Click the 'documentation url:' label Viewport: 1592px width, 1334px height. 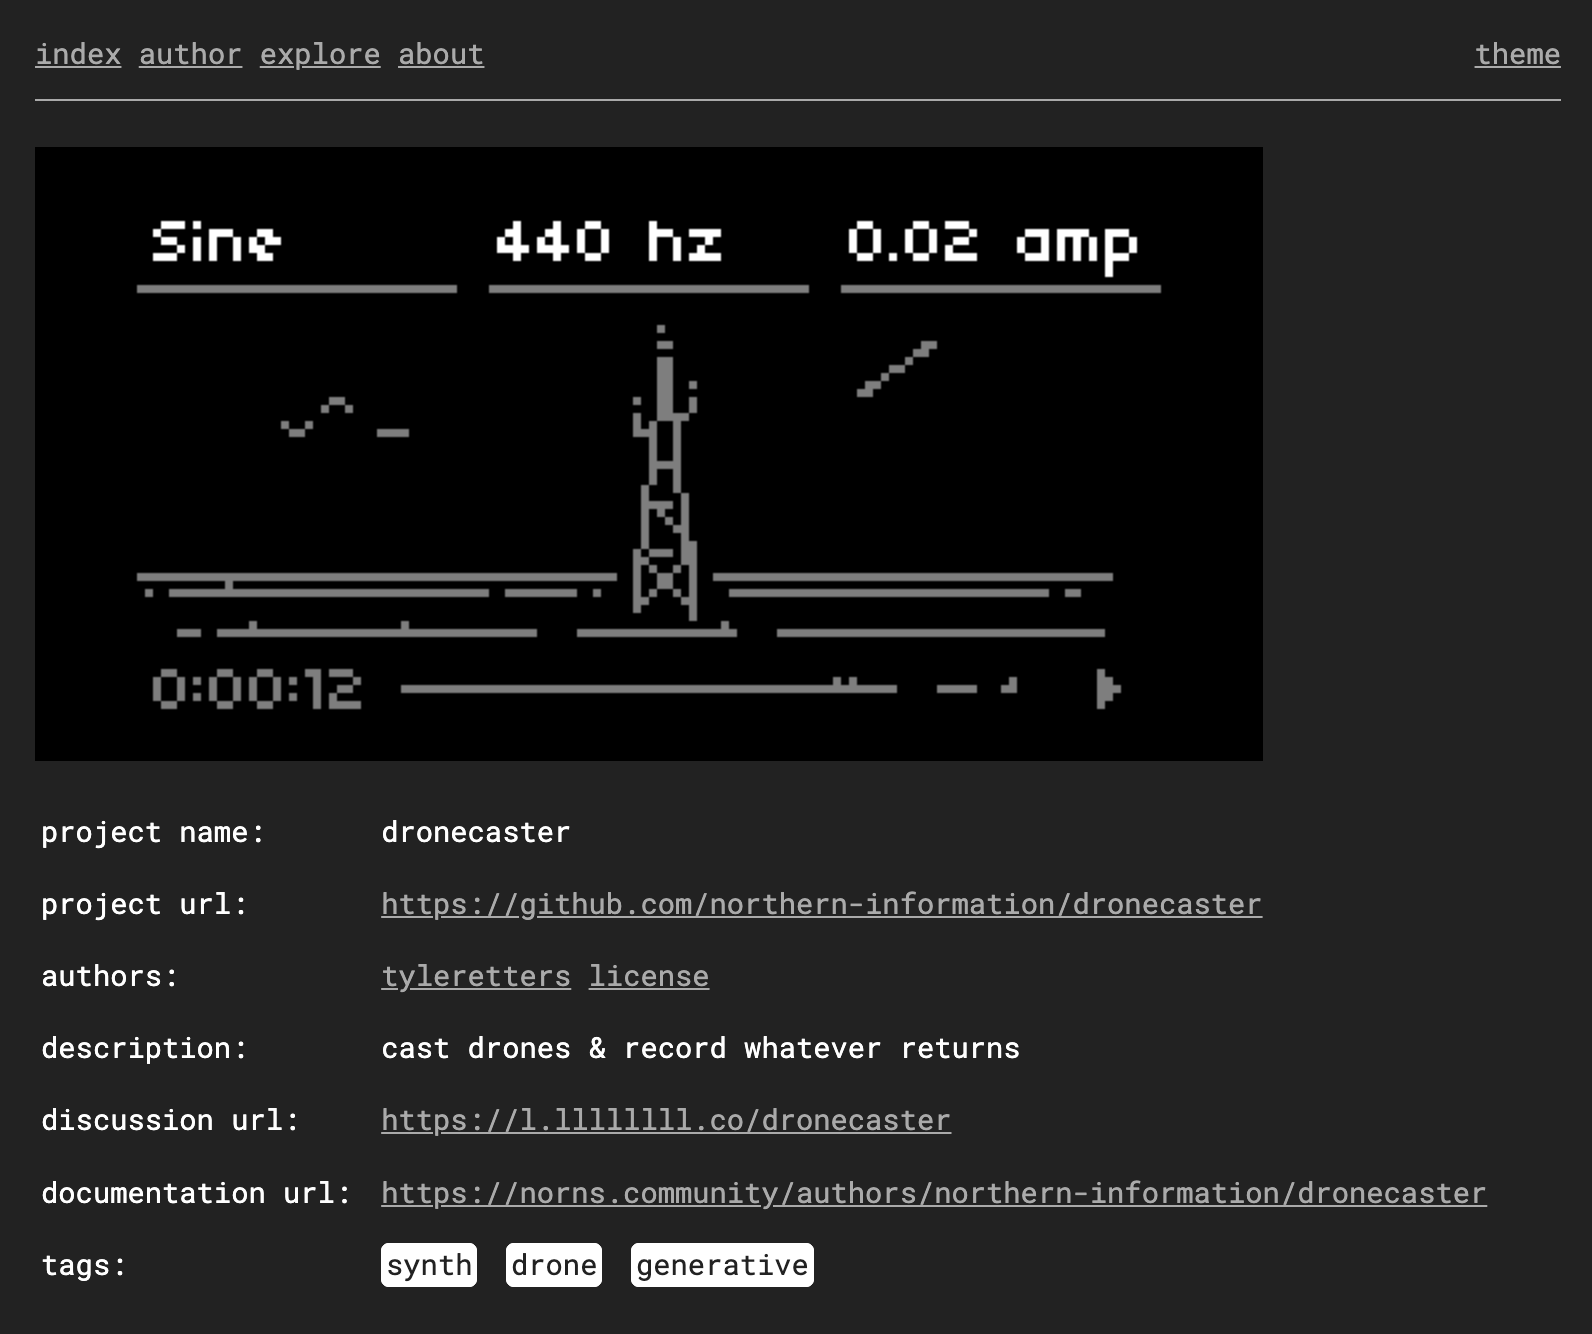click(196, 1193)
